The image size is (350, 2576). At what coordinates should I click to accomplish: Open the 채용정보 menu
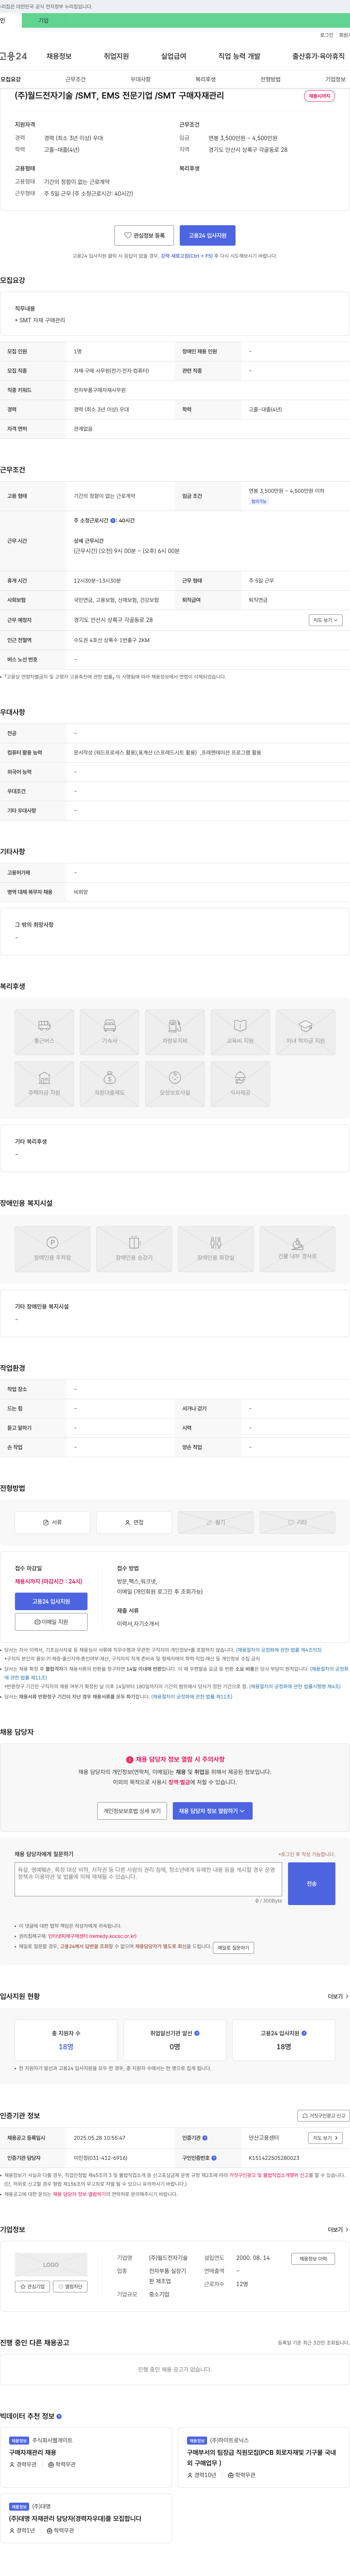pos(59,56)
